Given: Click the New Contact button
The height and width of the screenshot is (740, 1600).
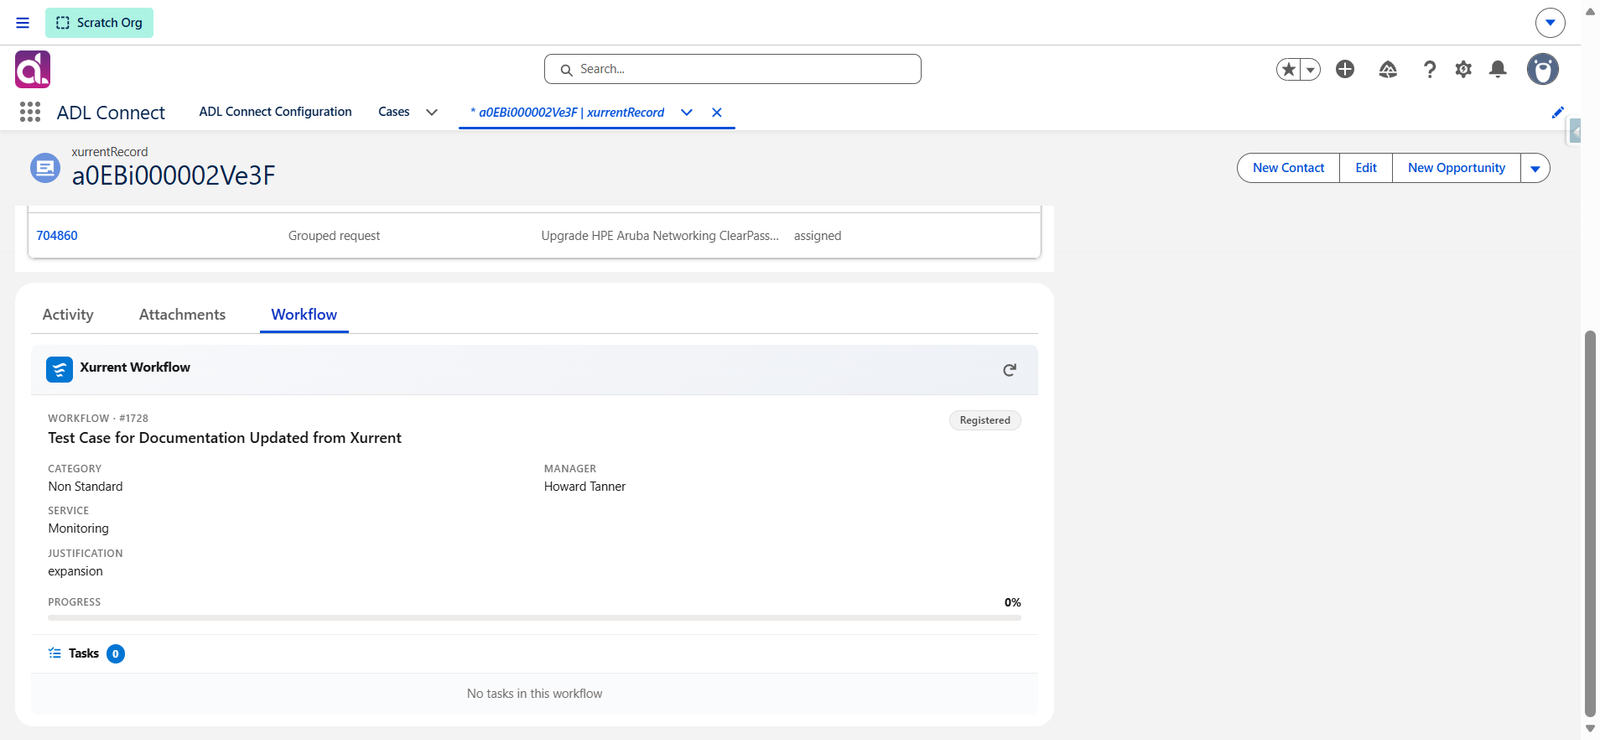Looking at the screenshot, I should [1288, 168].
